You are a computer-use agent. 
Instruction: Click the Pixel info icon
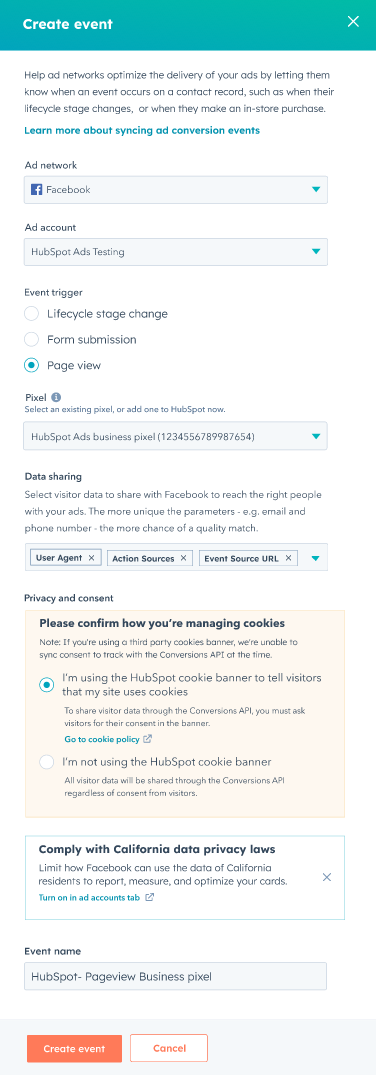56,397
